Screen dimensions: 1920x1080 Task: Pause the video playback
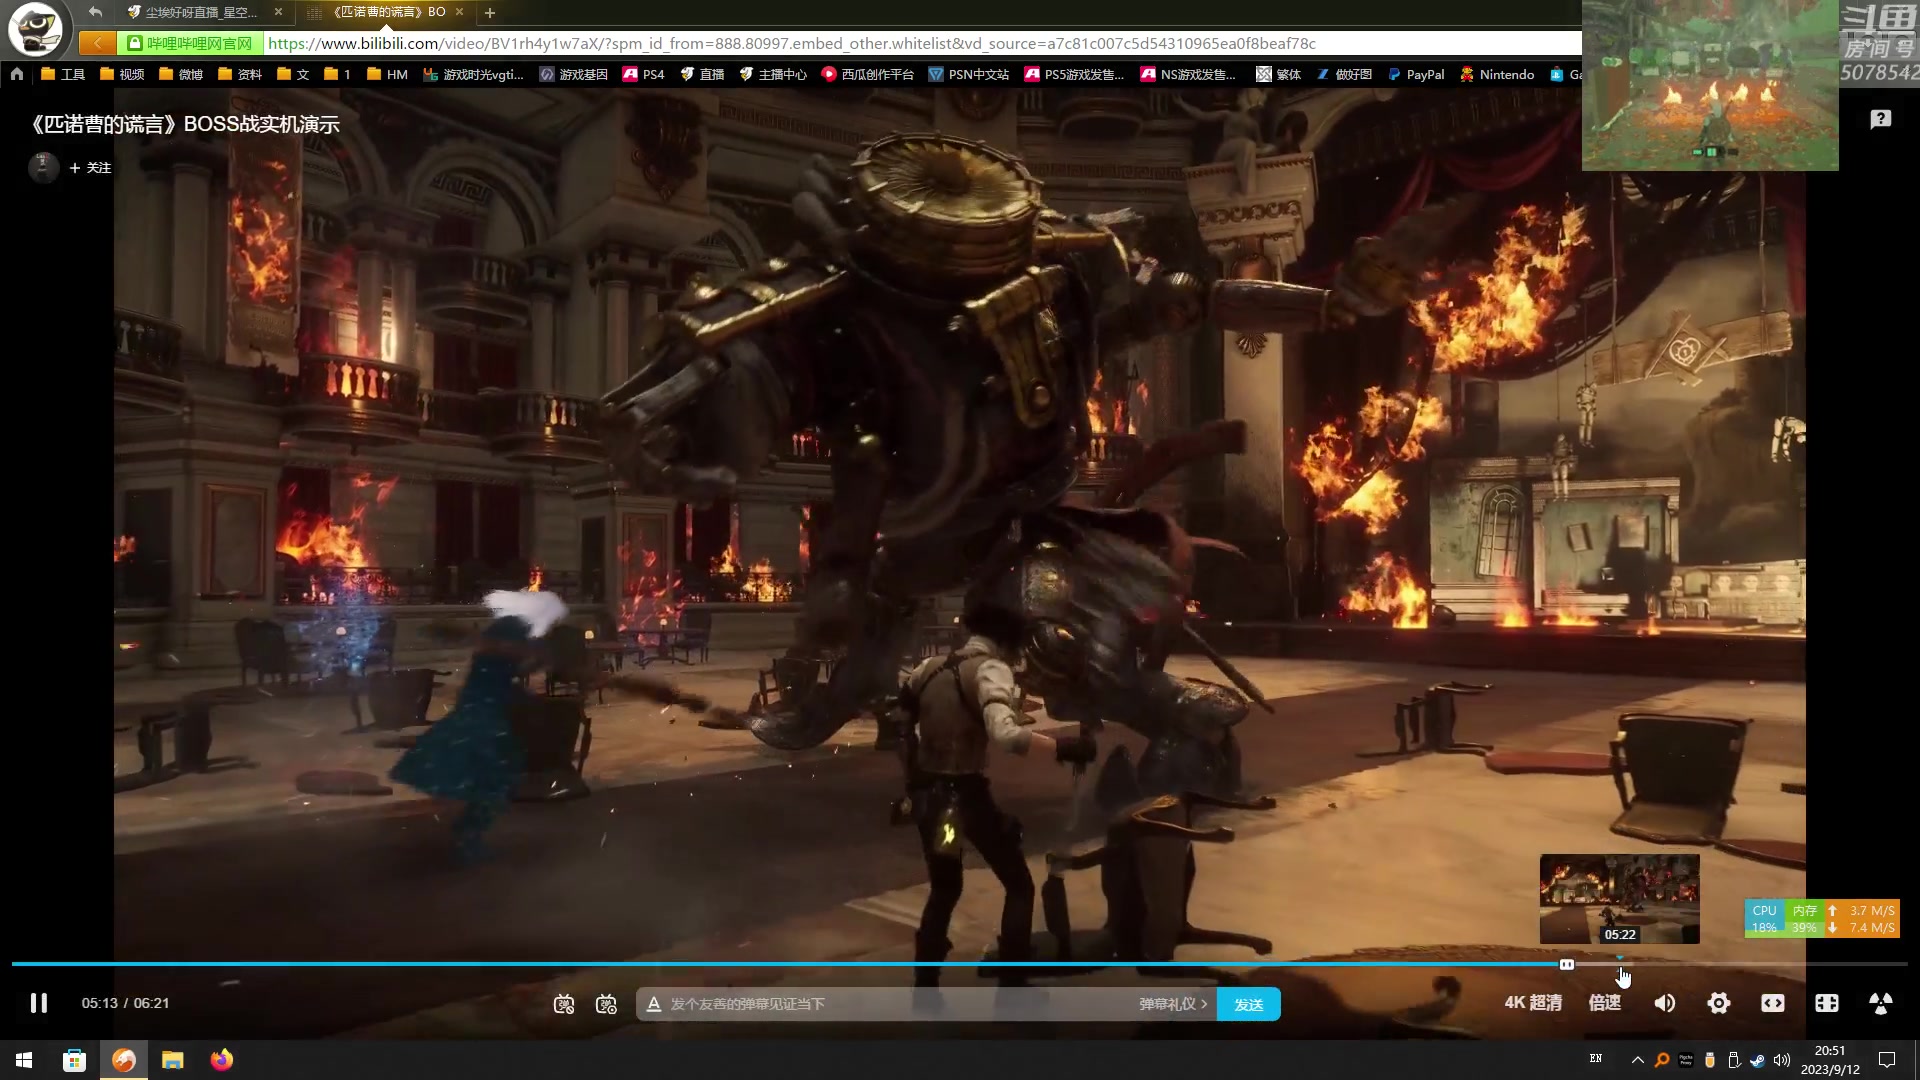[38, 1003]
